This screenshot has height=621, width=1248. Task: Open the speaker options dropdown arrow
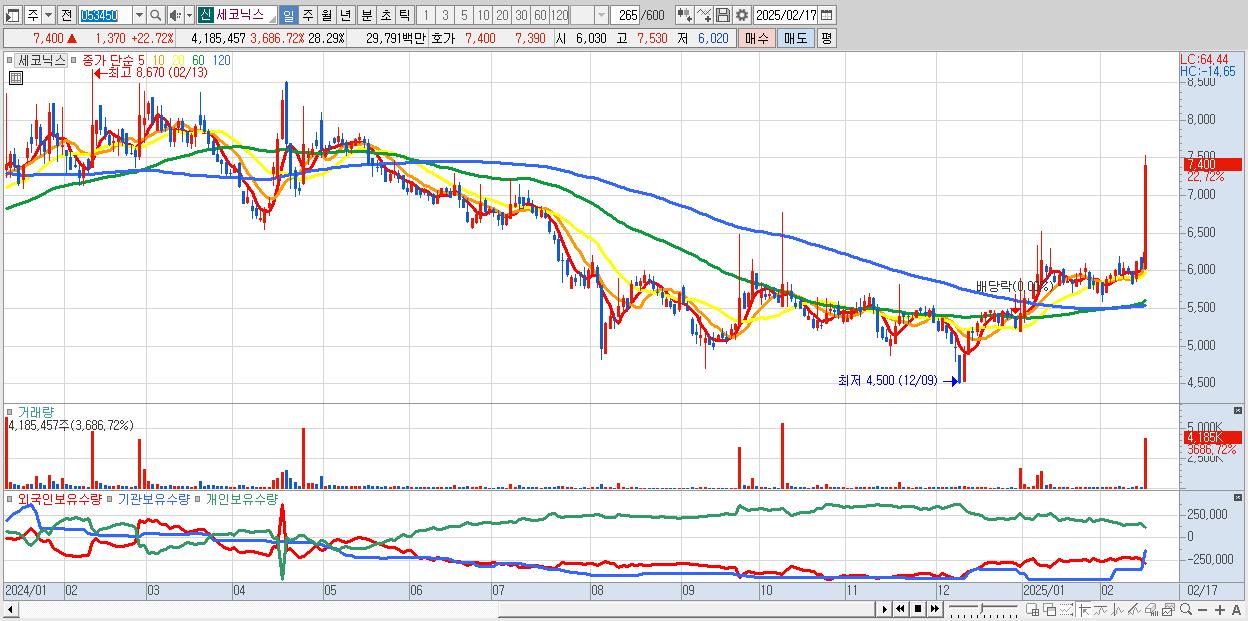(189, 15)
